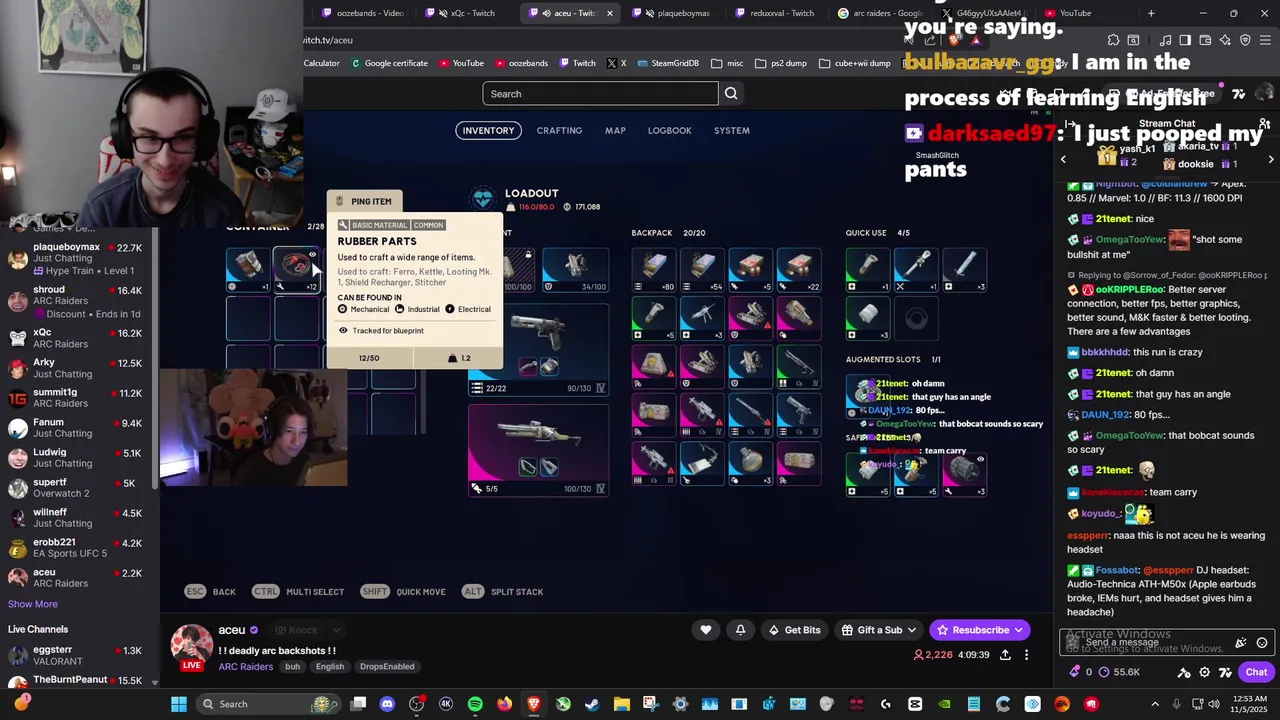Expand the Resubscribe dropdown arrow
The width and height of the screenshot is (1280, 720).
coord(1019,630)
